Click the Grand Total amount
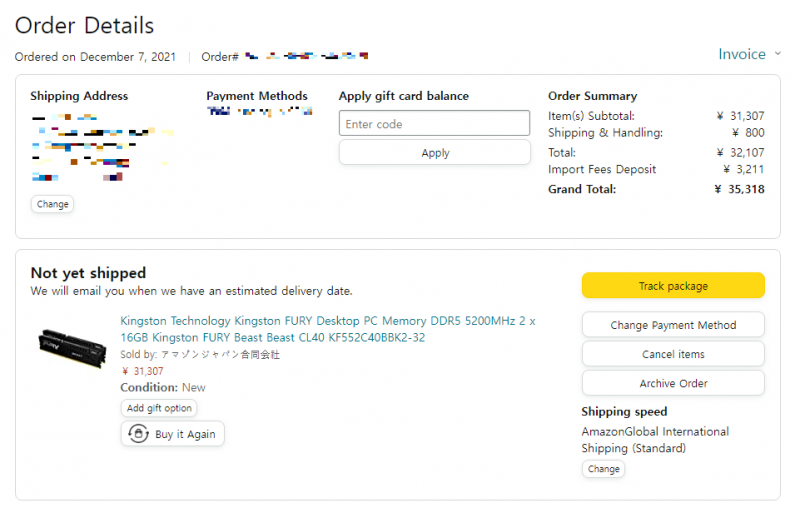Viewport: 800px width, 513px height. 739,189
